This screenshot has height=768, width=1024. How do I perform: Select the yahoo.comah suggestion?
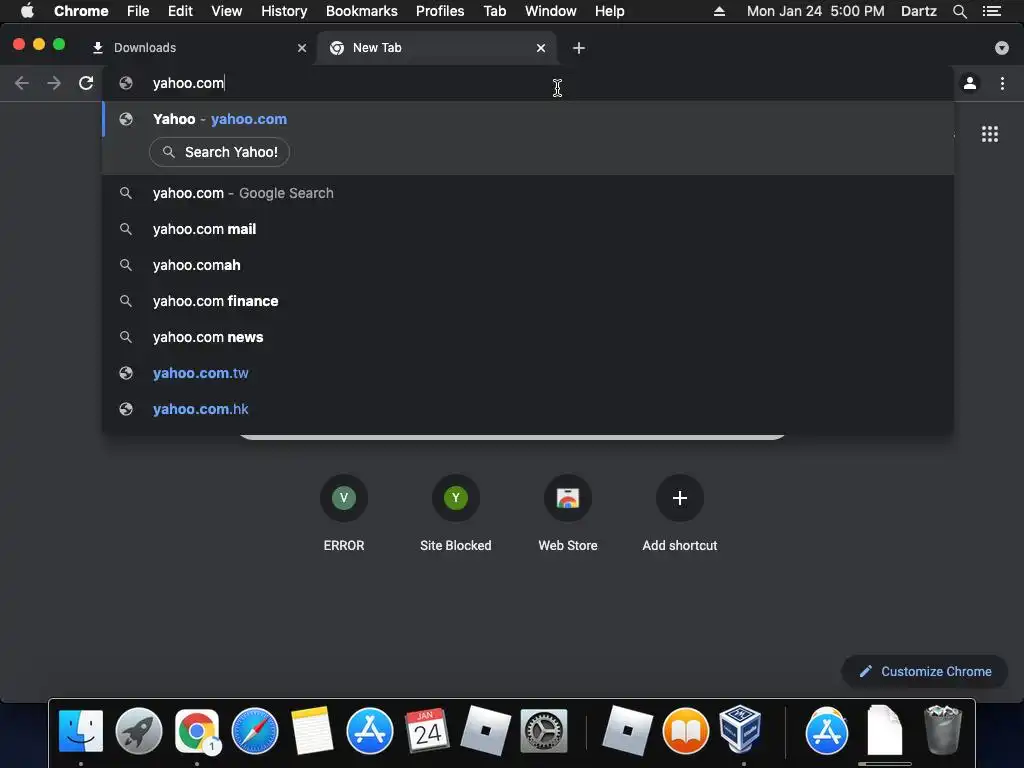click(528, 265)
